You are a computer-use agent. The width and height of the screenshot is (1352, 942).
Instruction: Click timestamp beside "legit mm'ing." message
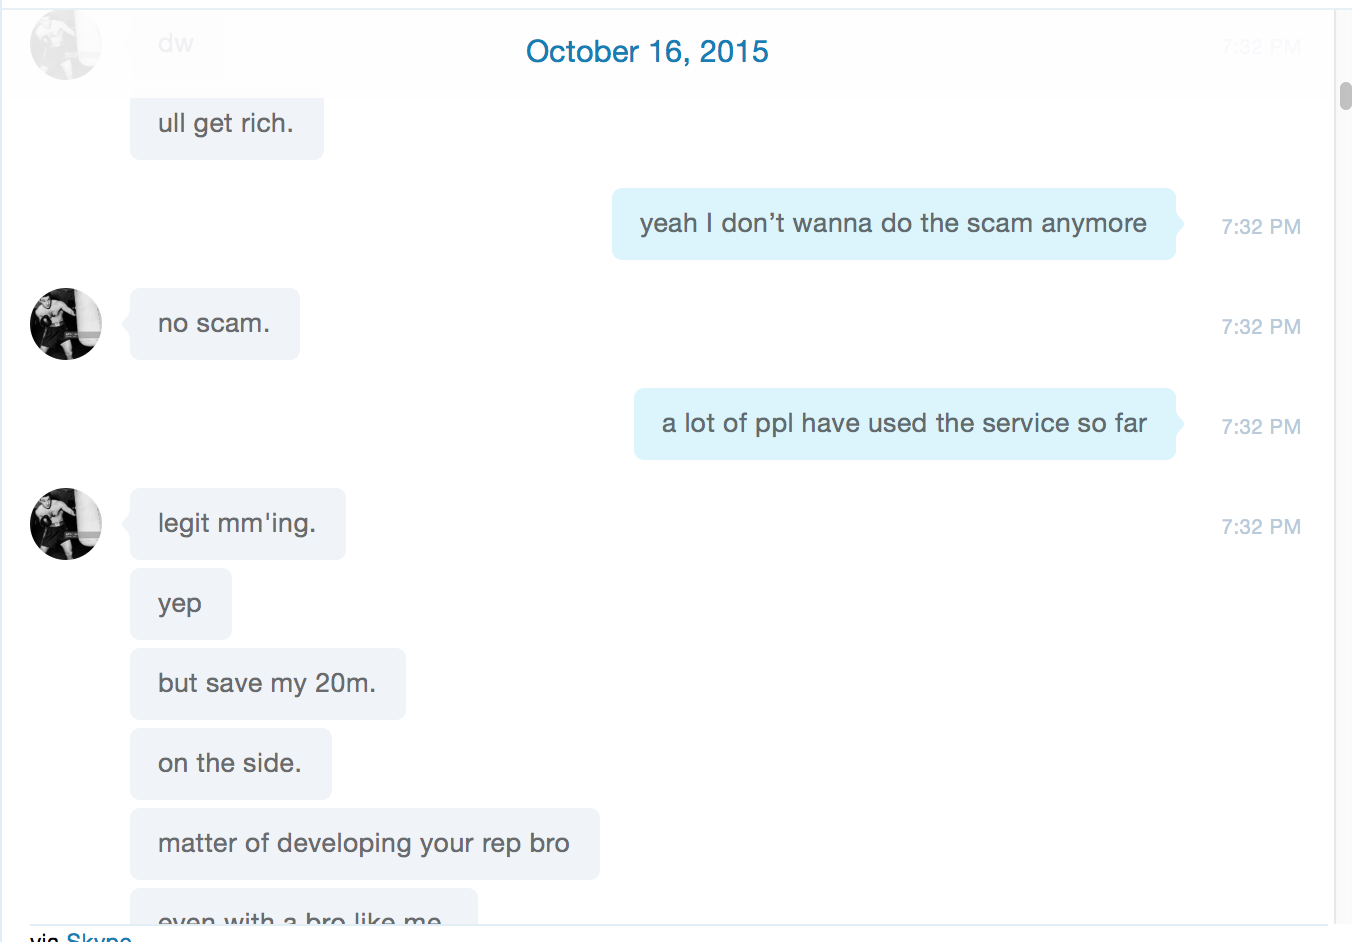(x=1261, y=527)
